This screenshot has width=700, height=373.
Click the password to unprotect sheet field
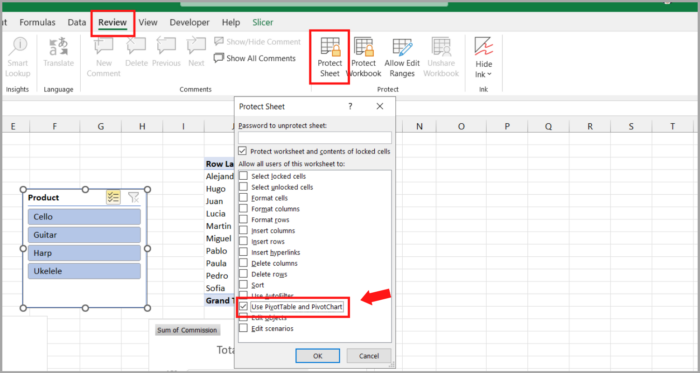(x=315, y=137)
